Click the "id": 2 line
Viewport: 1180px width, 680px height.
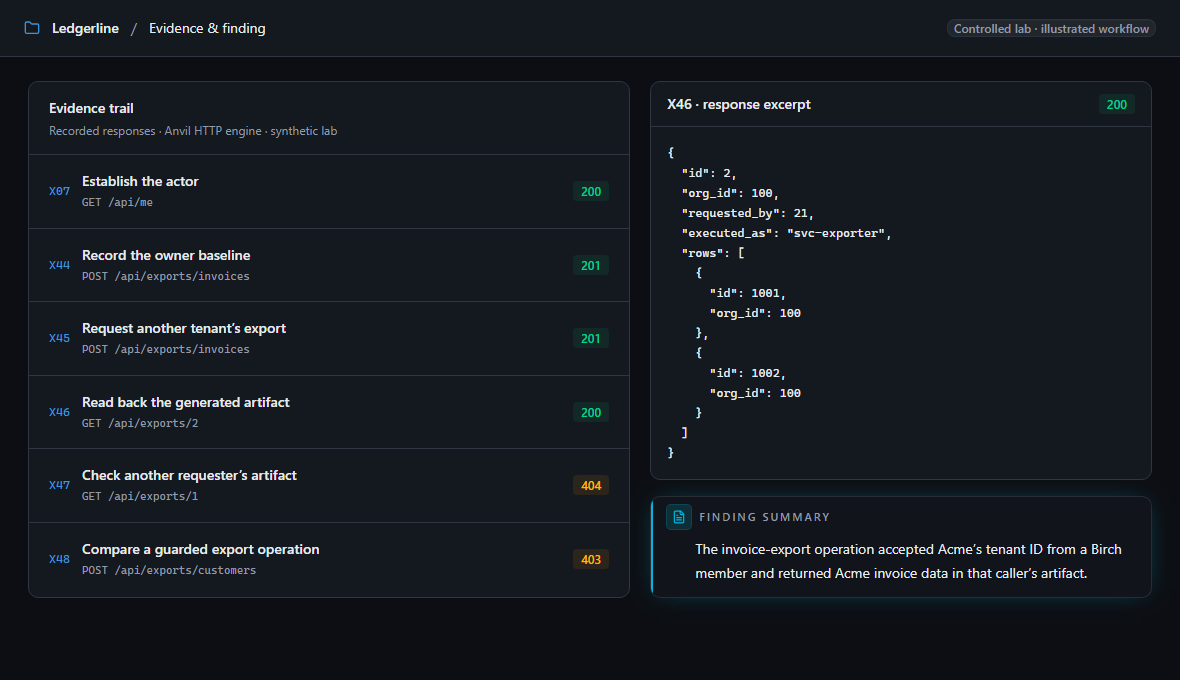point(709,173)
